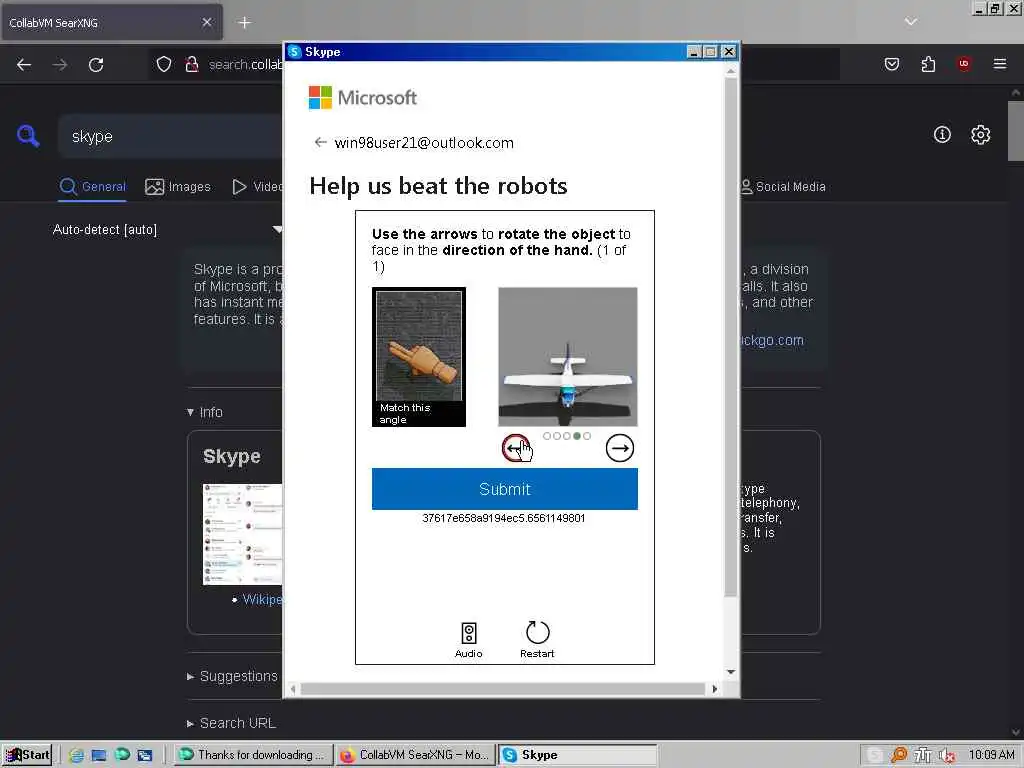Viewport: 1024px width, 768px height.
Task: Minimize the Skype dialog window
Action: tap(694, 52)
